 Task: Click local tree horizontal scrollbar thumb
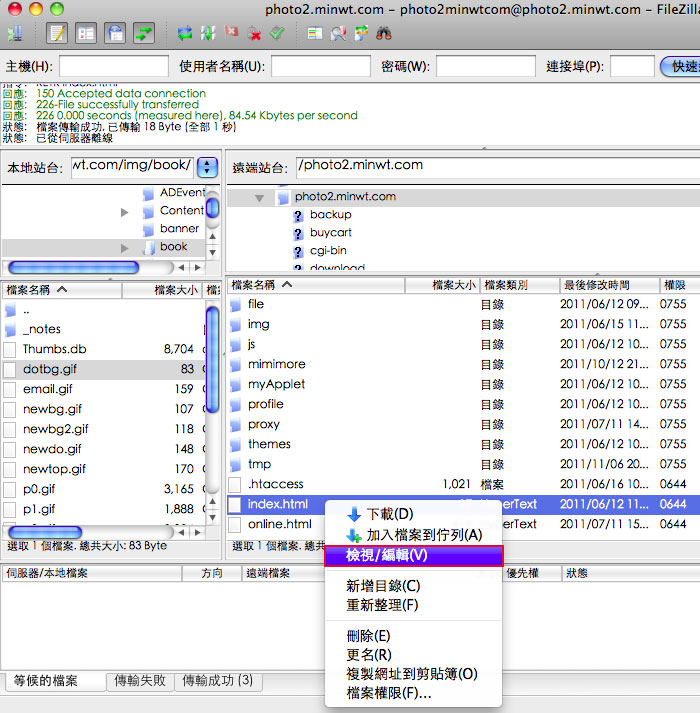point(74,267)
